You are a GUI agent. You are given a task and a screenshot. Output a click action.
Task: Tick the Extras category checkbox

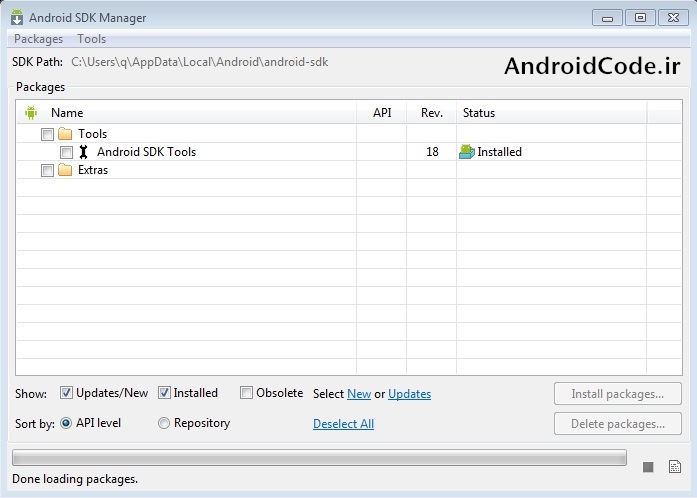pyautogui.click(x=48, y=170)
